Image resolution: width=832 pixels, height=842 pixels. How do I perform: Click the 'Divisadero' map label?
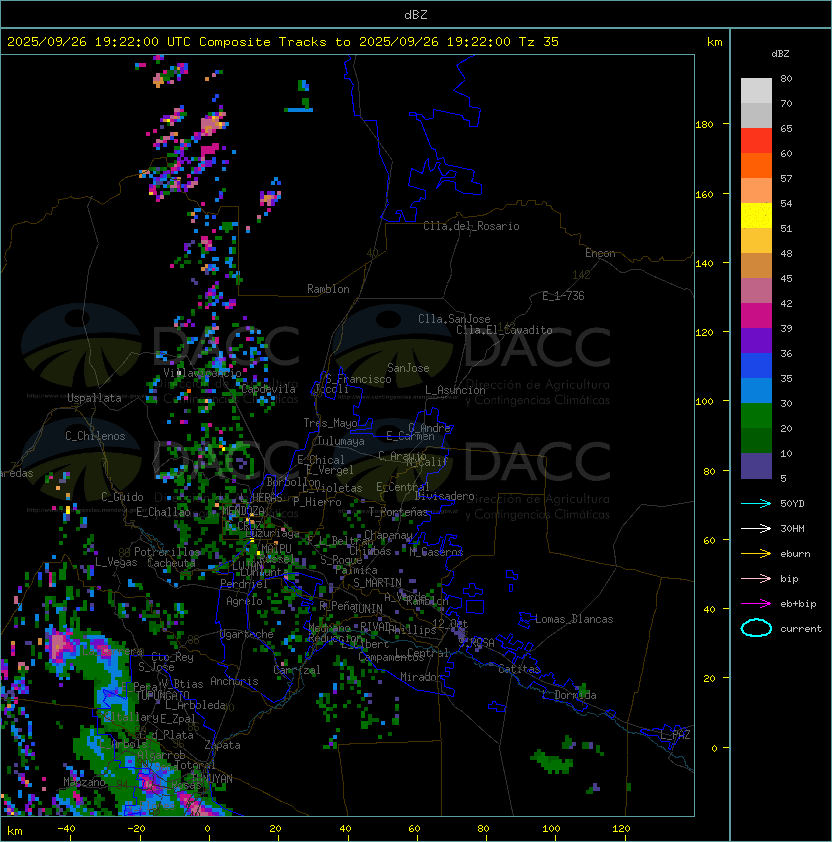444,496
